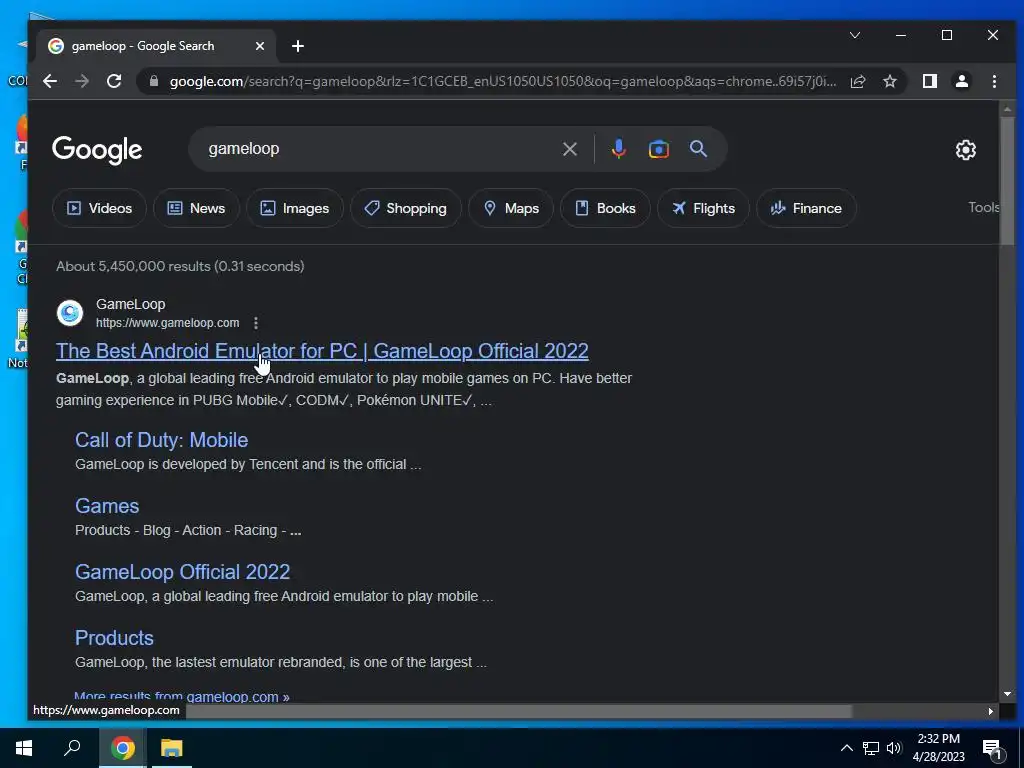Close the gameloop Google Search tab
This screenshot has width=1024, height=768.
pos(260,46)
